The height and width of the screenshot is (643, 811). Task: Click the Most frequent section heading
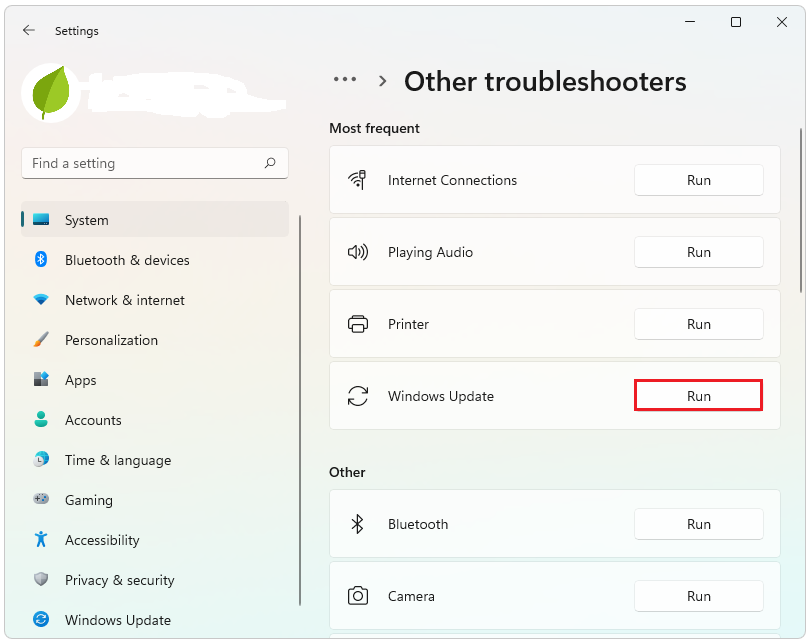374,128
